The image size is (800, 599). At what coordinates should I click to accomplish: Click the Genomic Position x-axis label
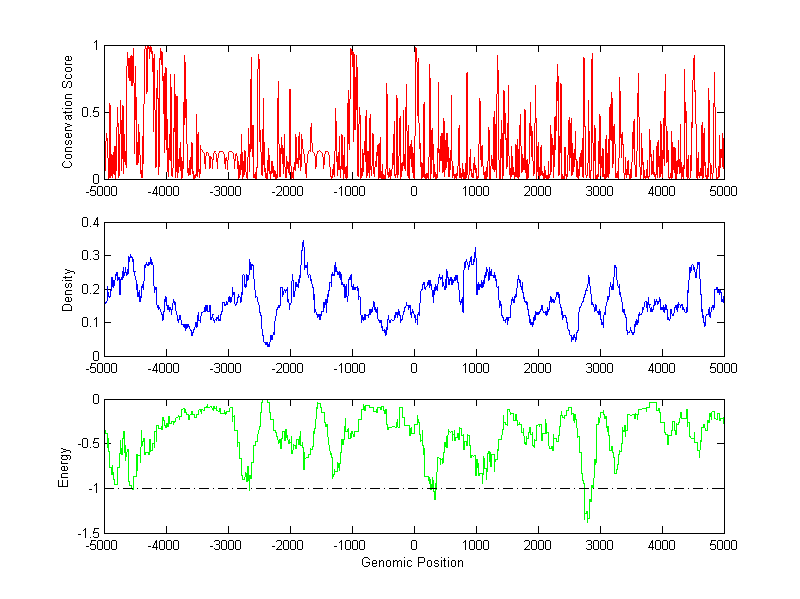tap(413, 562)
